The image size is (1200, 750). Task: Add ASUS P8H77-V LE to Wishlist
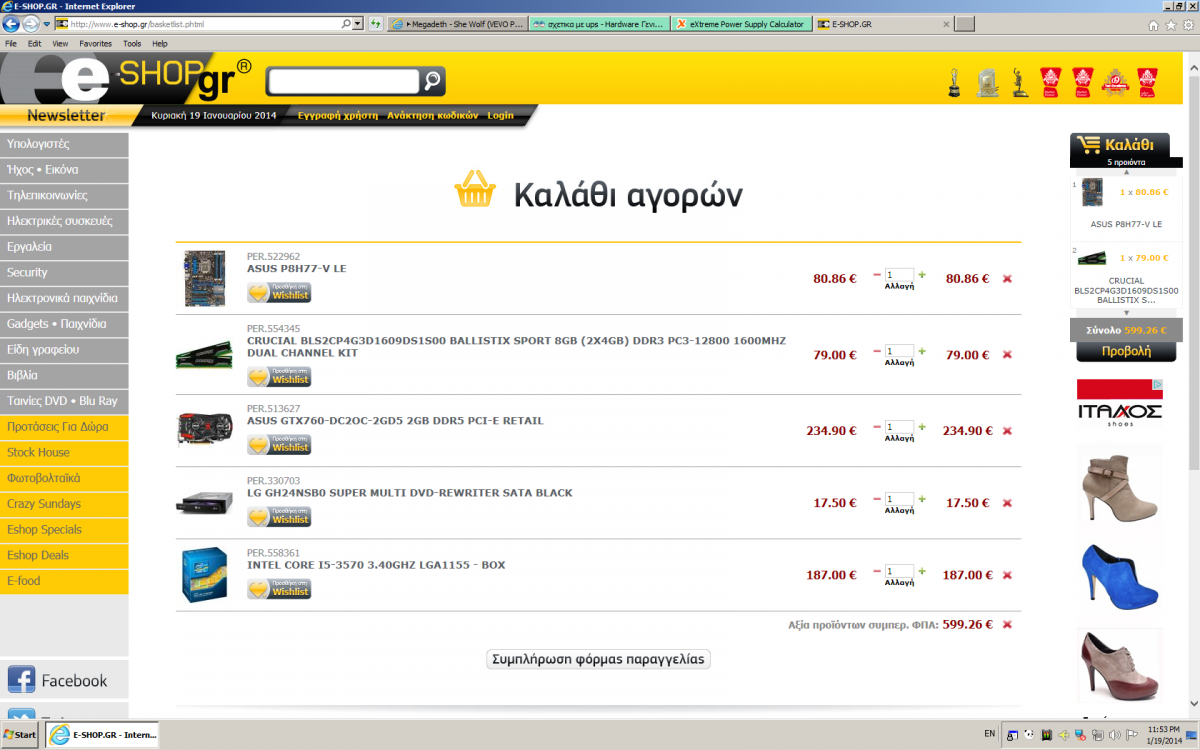[279, 292]
